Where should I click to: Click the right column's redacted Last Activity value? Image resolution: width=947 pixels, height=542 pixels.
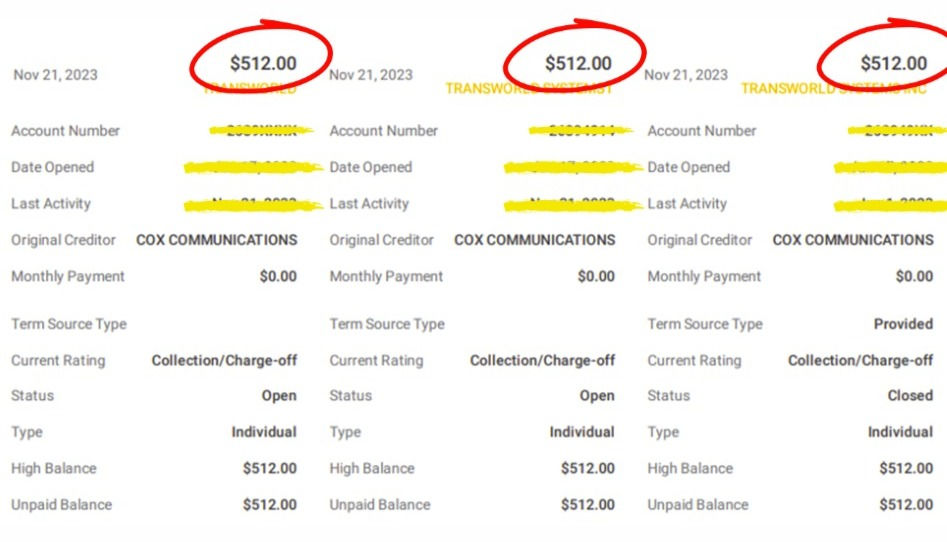tap(890, 204)
